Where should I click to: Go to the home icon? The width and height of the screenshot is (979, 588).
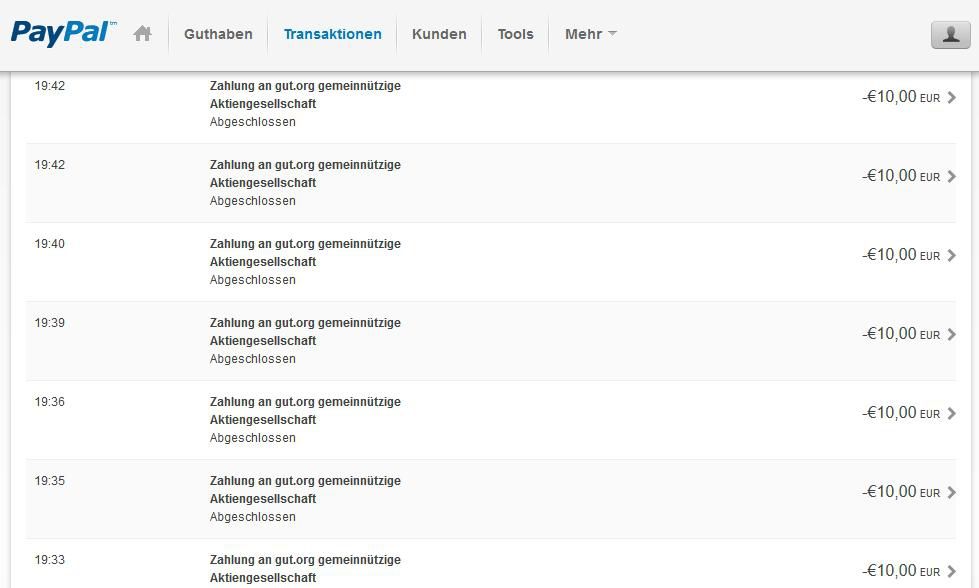(142, 34)
